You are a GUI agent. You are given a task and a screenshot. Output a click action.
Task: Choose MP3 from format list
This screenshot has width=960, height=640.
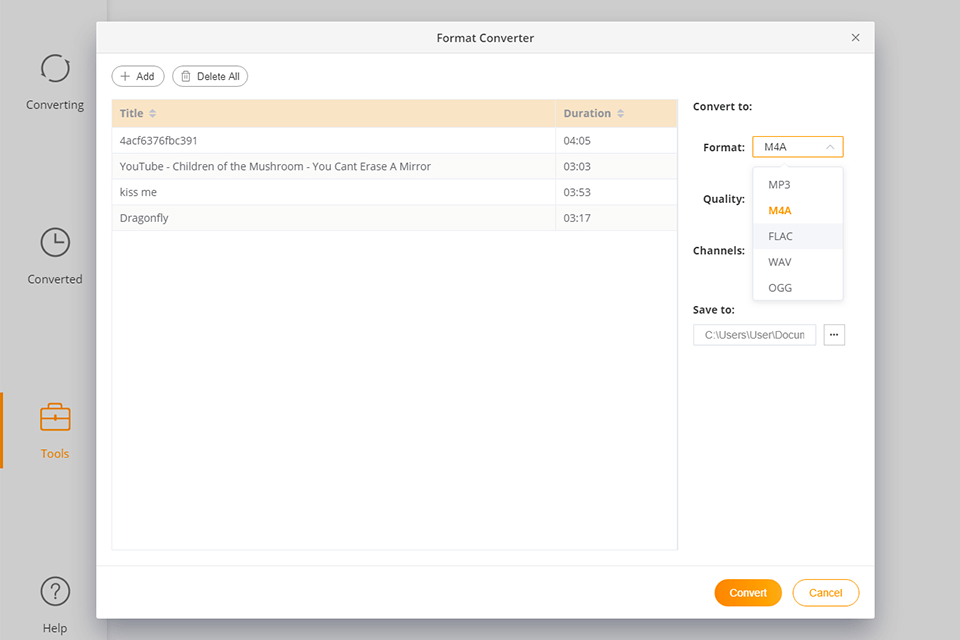click(779, 185)
